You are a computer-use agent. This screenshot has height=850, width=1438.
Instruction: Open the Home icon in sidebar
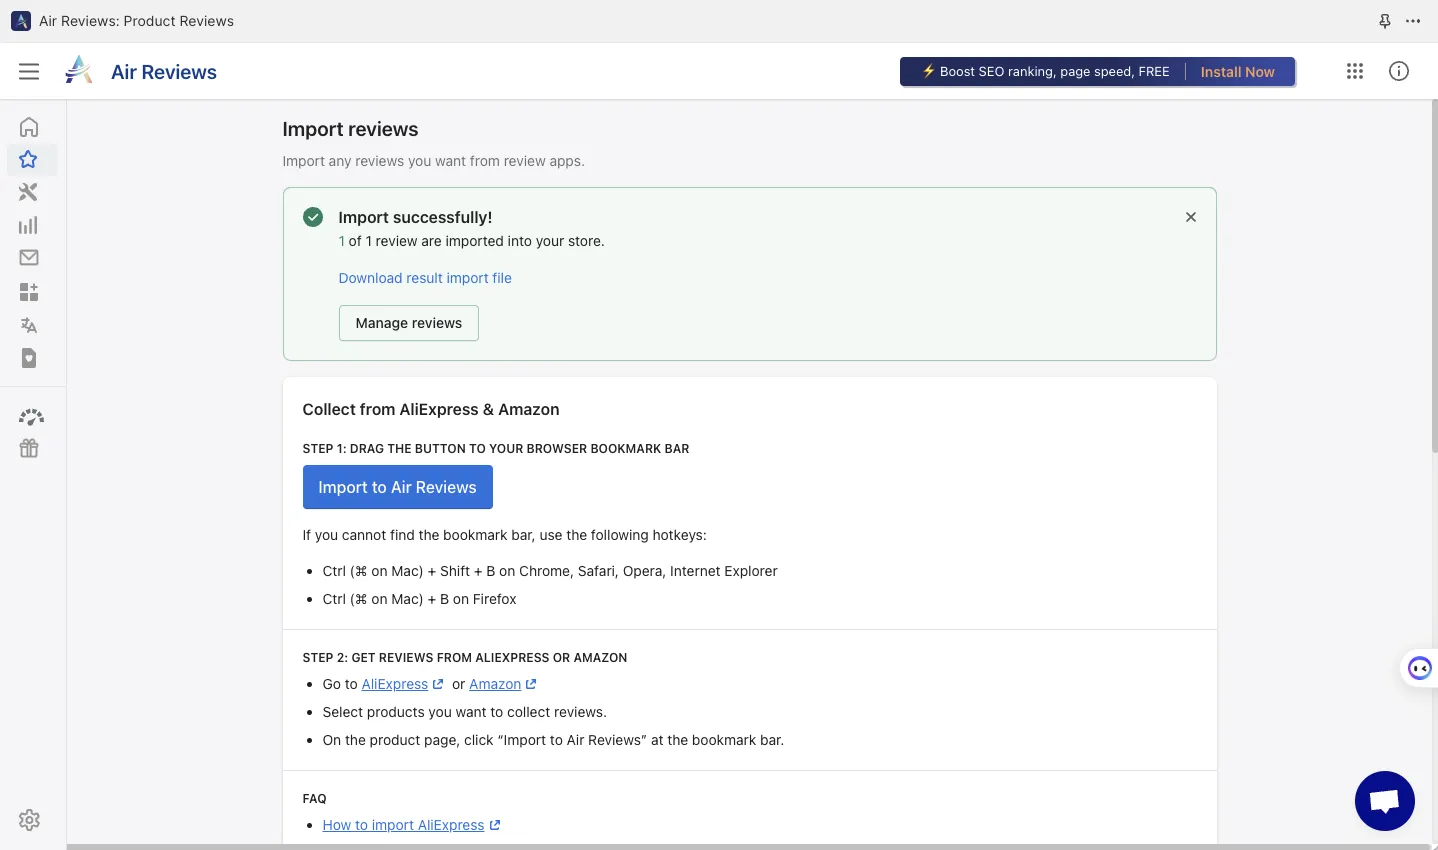pos(29,127)
